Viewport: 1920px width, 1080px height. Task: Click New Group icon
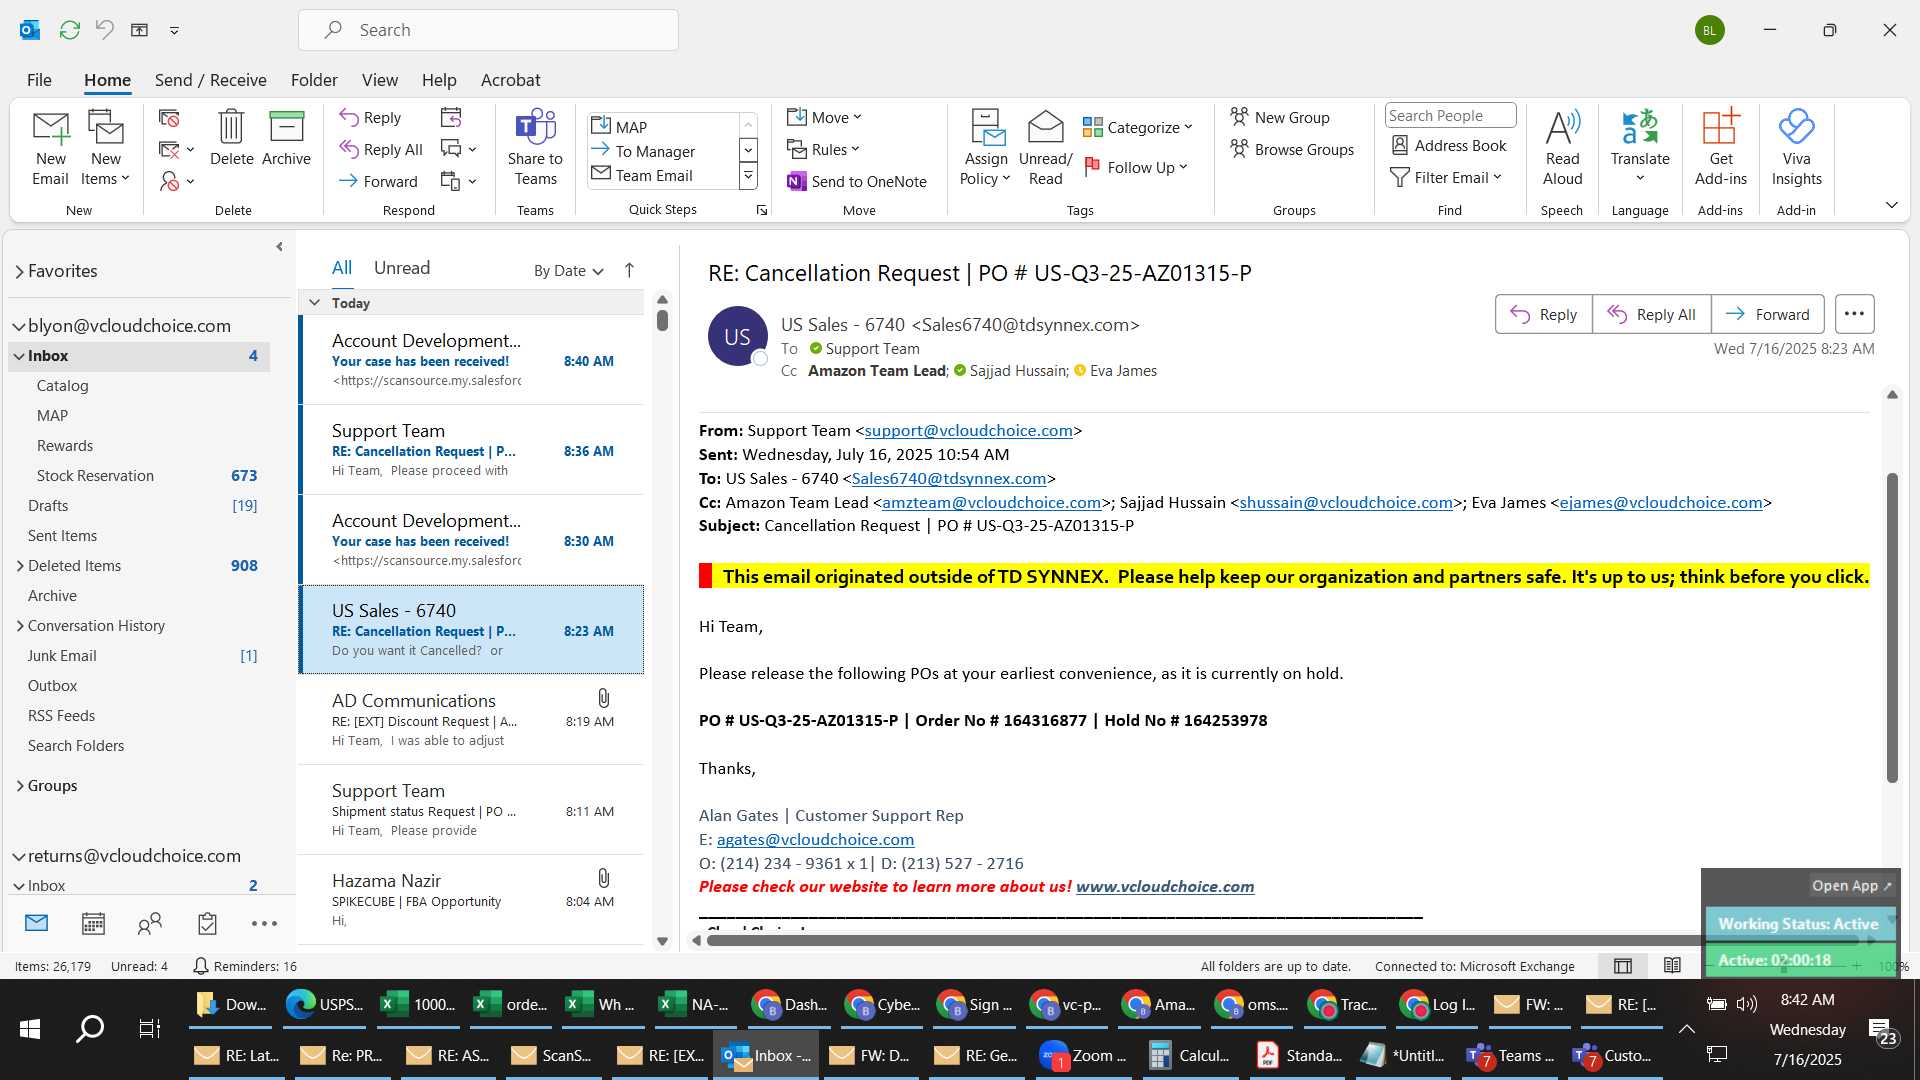tap(1280, 117)
